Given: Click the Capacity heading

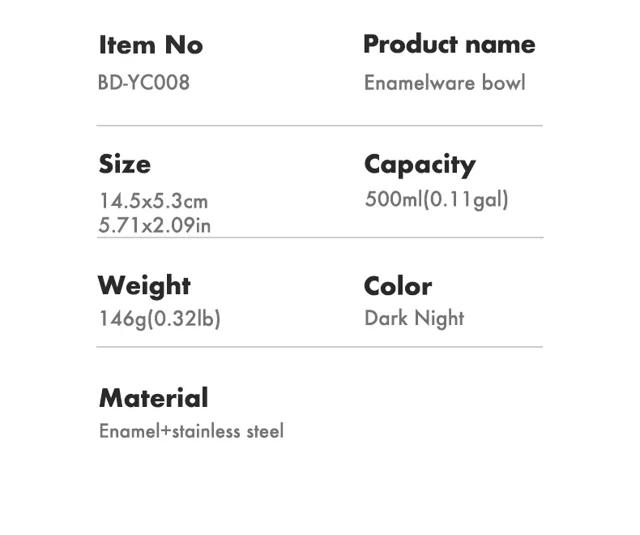Looking at the screenshot, I should coord(420,165).
